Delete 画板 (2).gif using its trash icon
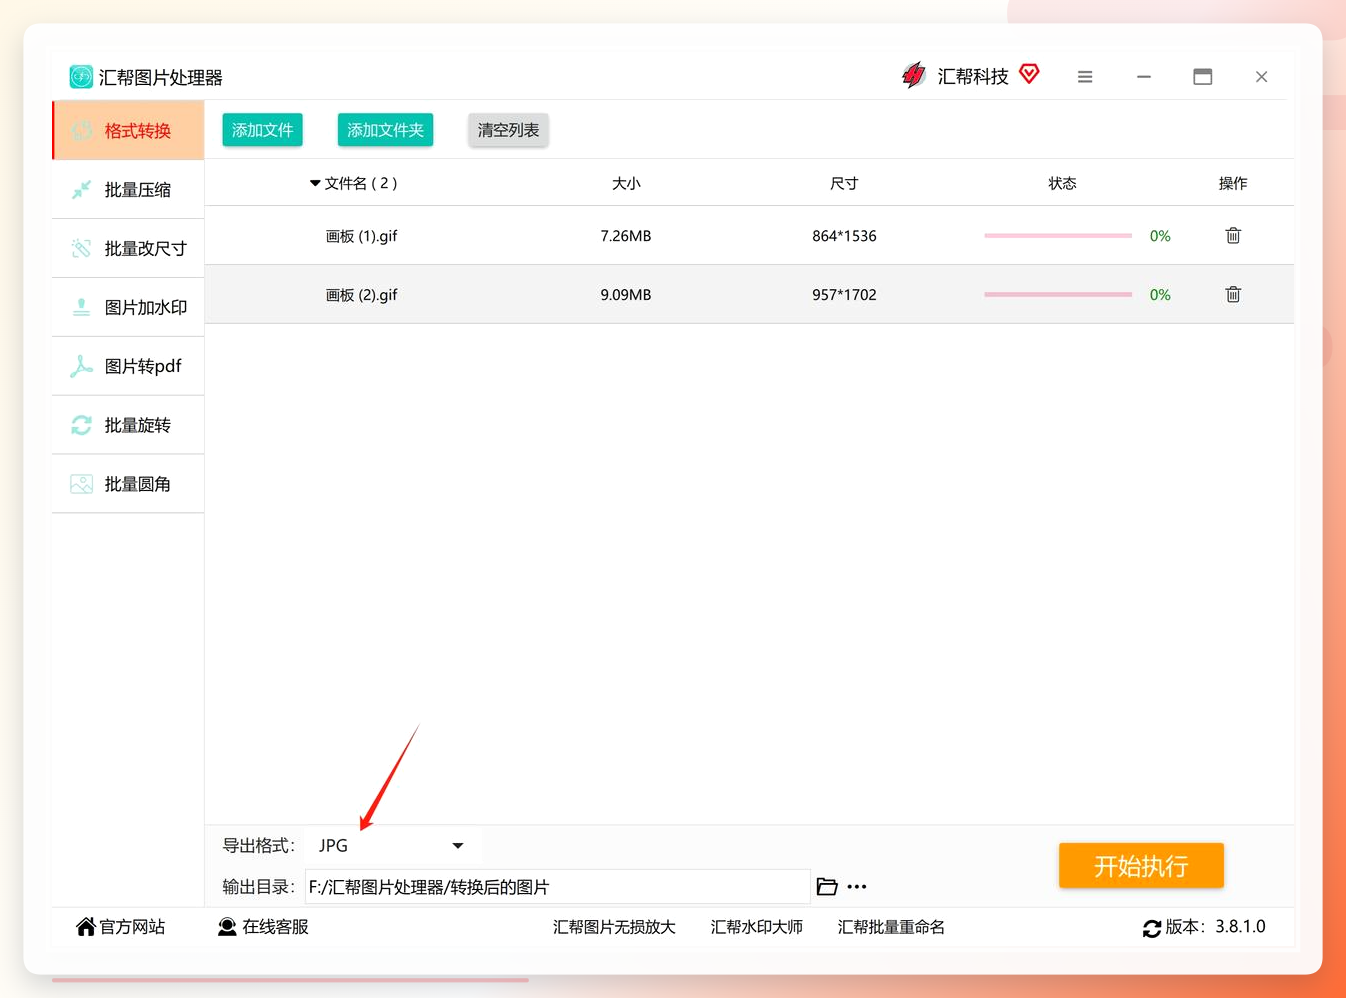Image resolution: width=1346 pixels, height=998 pixels. click(1233, 294)
